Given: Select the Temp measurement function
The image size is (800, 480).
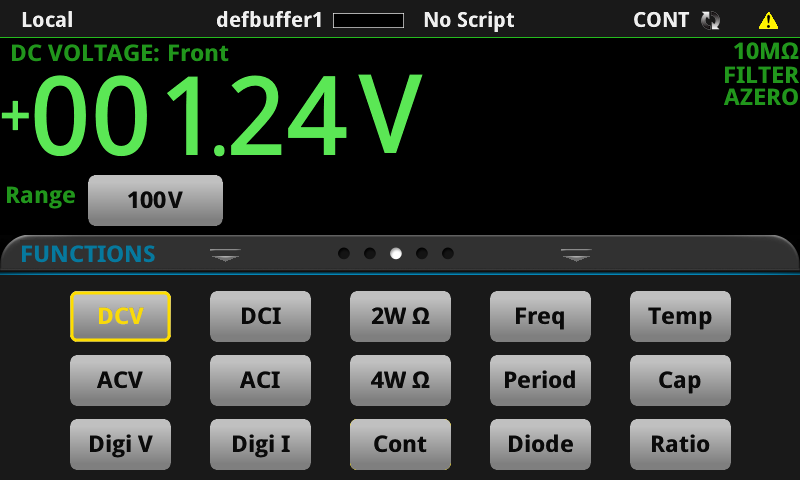Looking at the screenshot, I should [680, 316].
